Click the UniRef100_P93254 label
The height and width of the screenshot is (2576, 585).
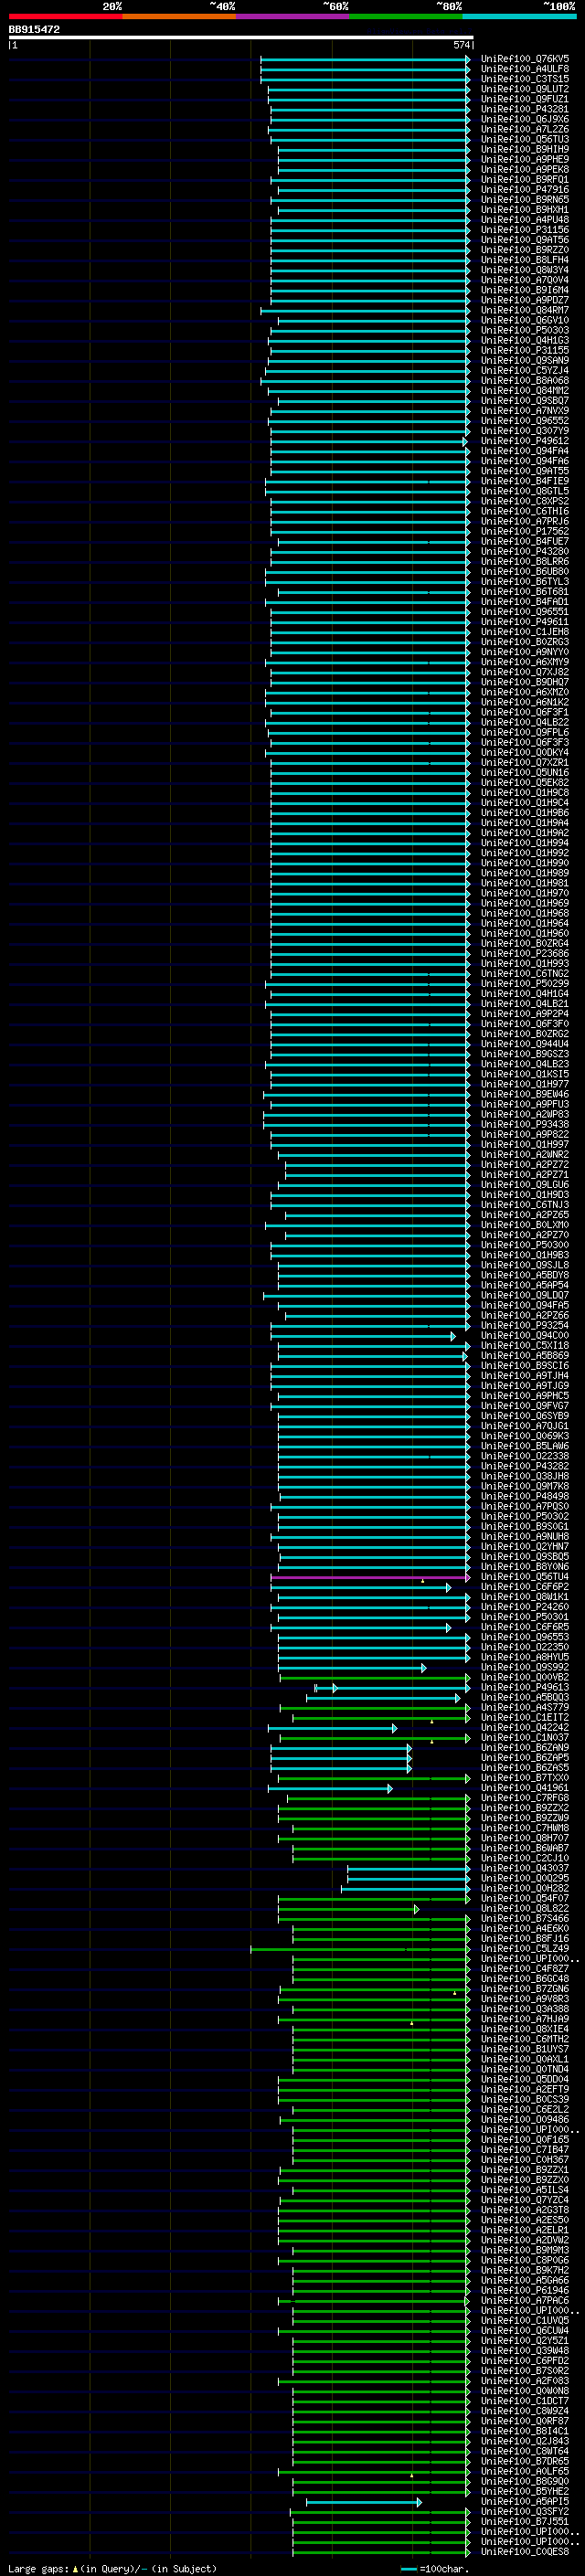525,1325
